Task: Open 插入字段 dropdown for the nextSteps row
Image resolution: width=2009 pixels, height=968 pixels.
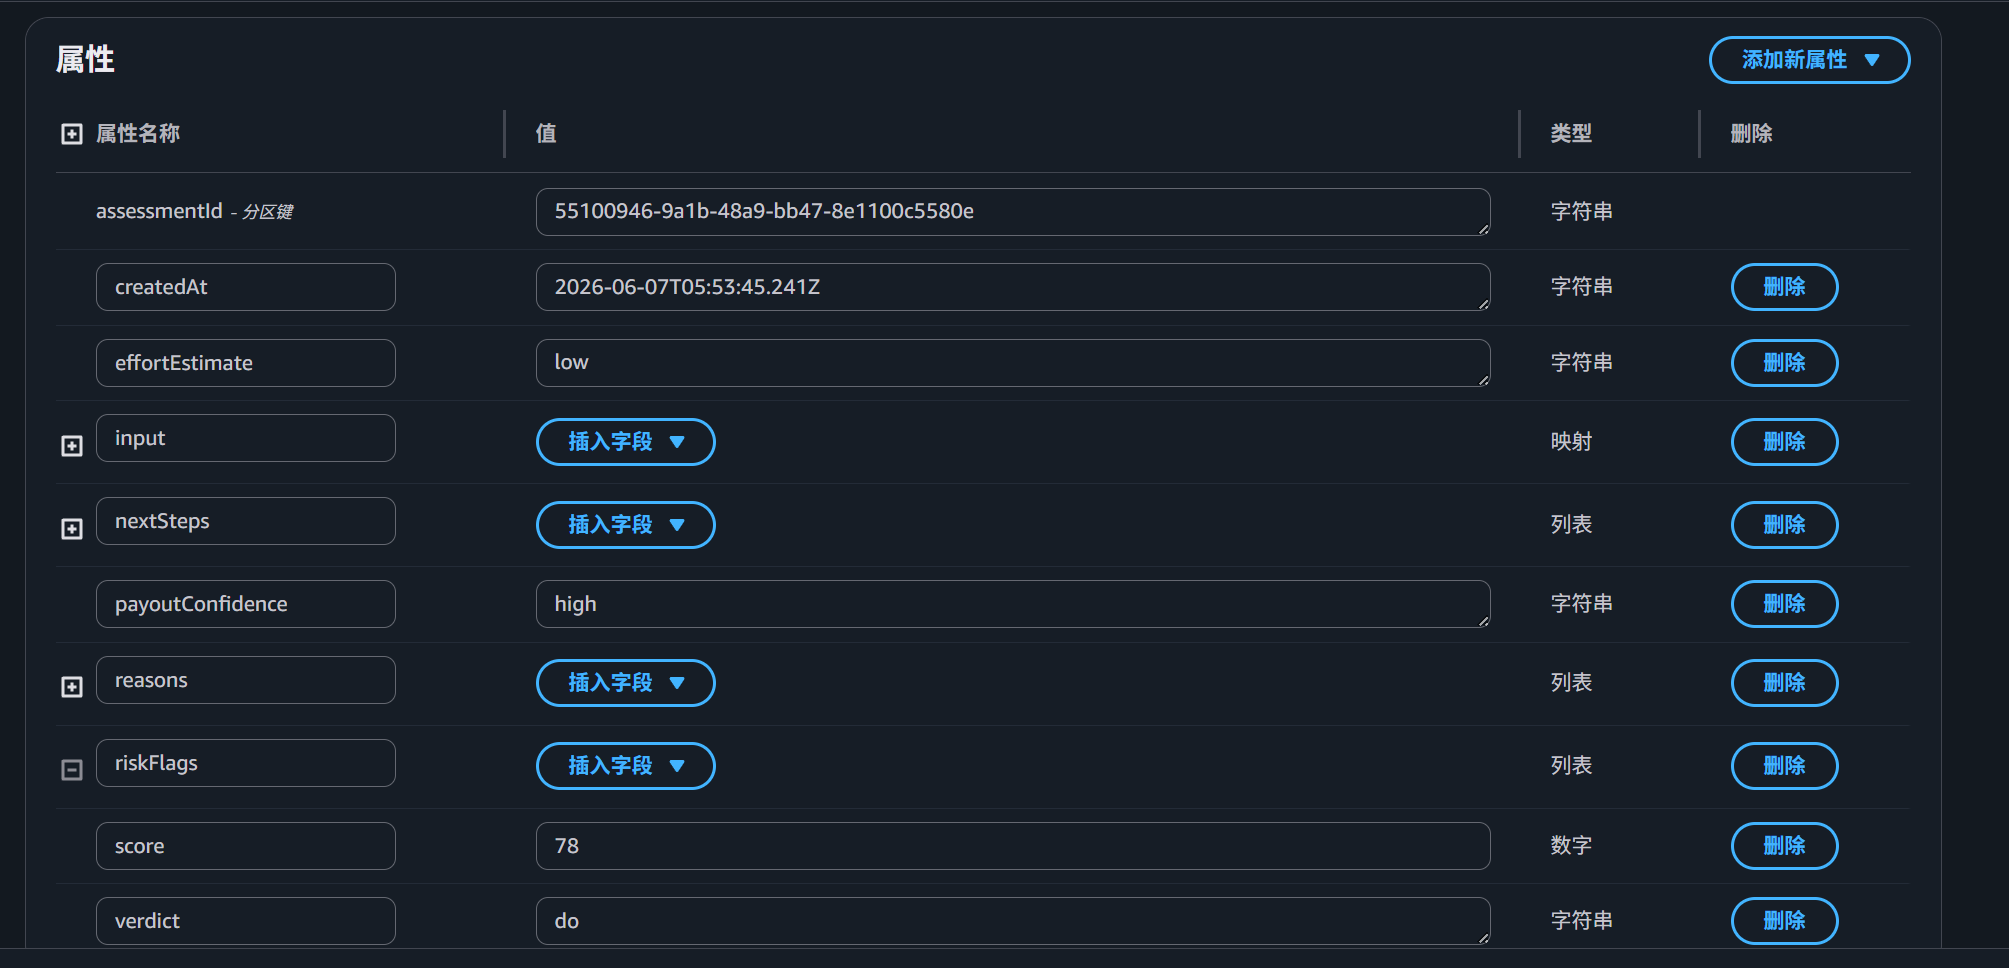Action: [626, 525]
